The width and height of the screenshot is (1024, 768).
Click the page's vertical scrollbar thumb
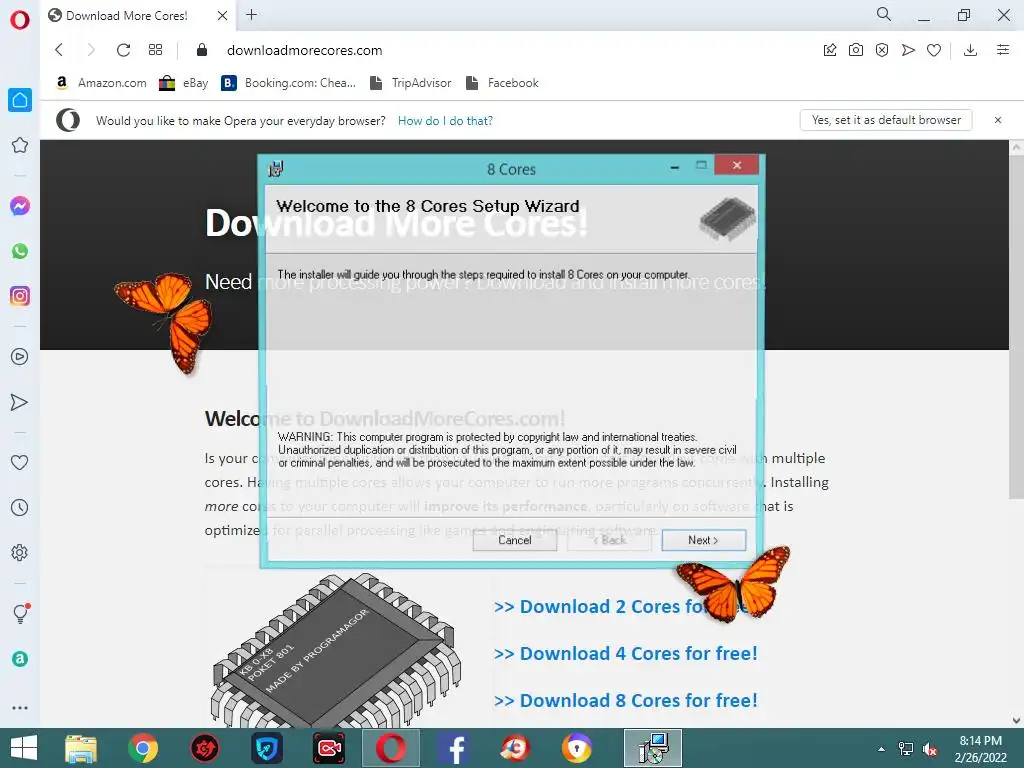(x=1016, y=327)
